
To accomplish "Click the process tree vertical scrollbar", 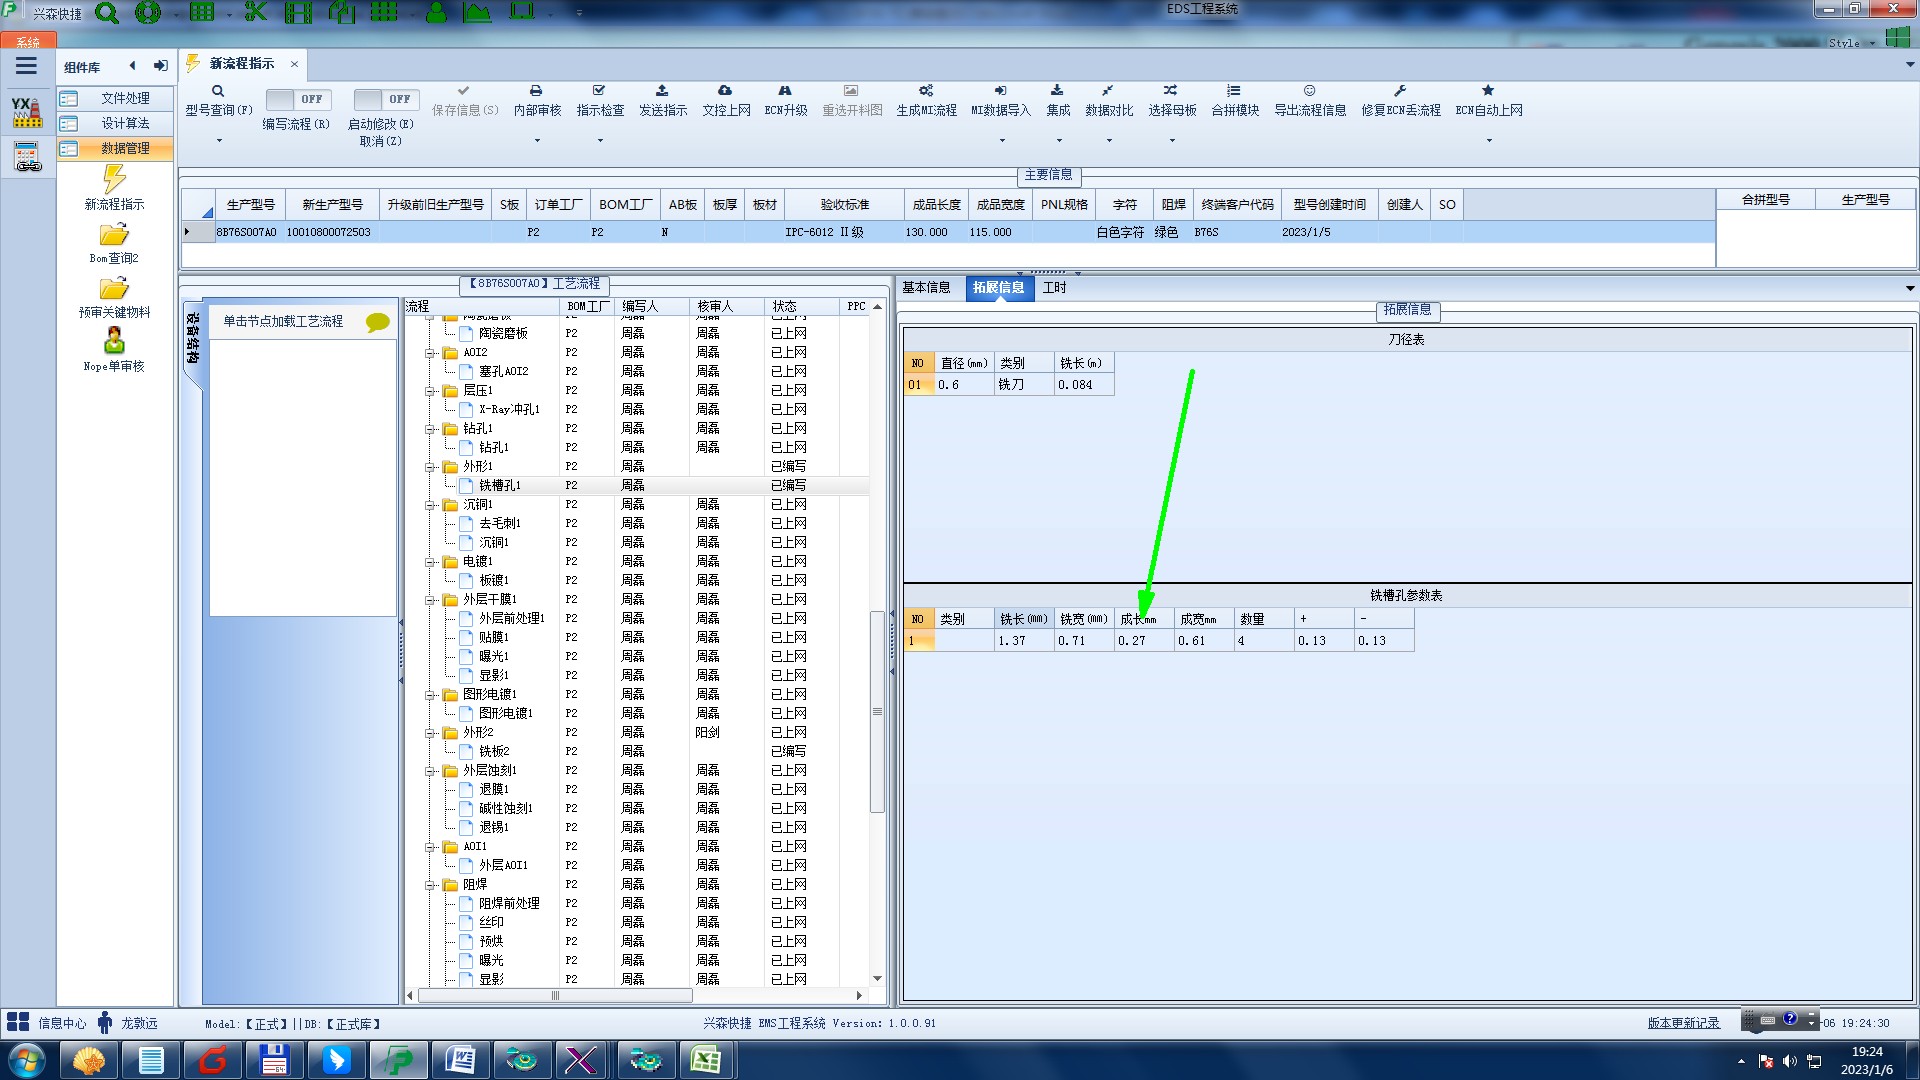I will click(x=877, y=710).
